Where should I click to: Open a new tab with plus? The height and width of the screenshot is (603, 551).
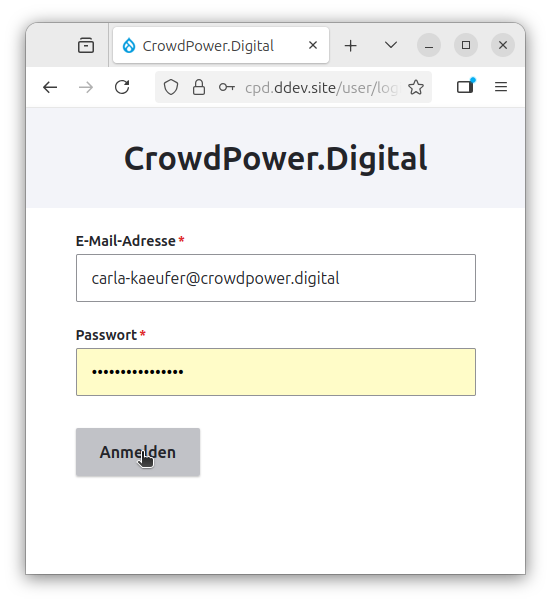pyautogui.click(x=351, y=46)
